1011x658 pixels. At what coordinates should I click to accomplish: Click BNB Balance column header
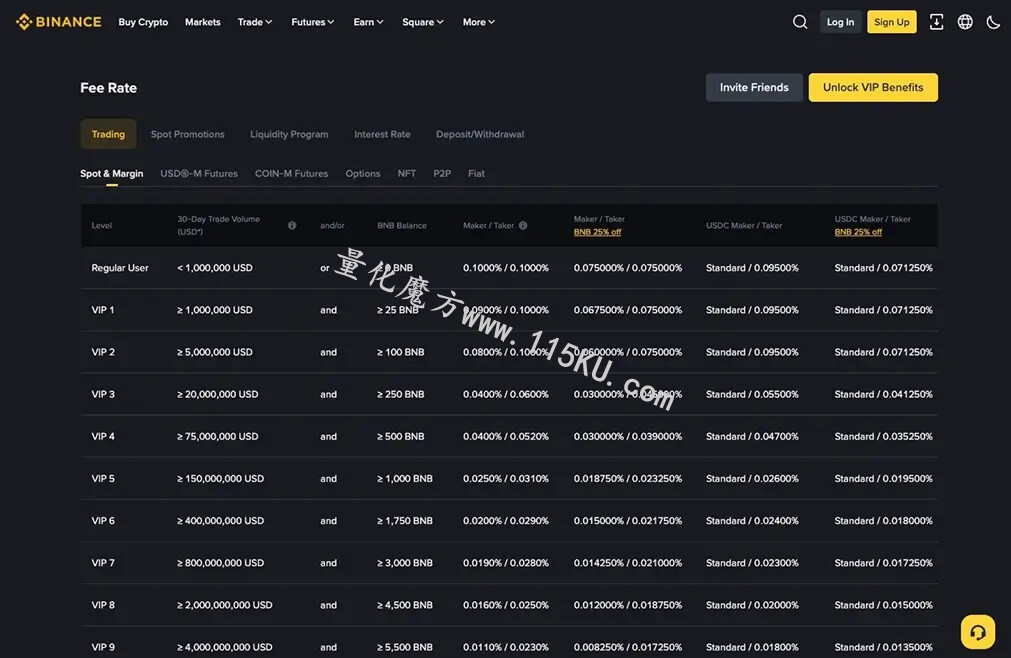[x=402, y=226]
